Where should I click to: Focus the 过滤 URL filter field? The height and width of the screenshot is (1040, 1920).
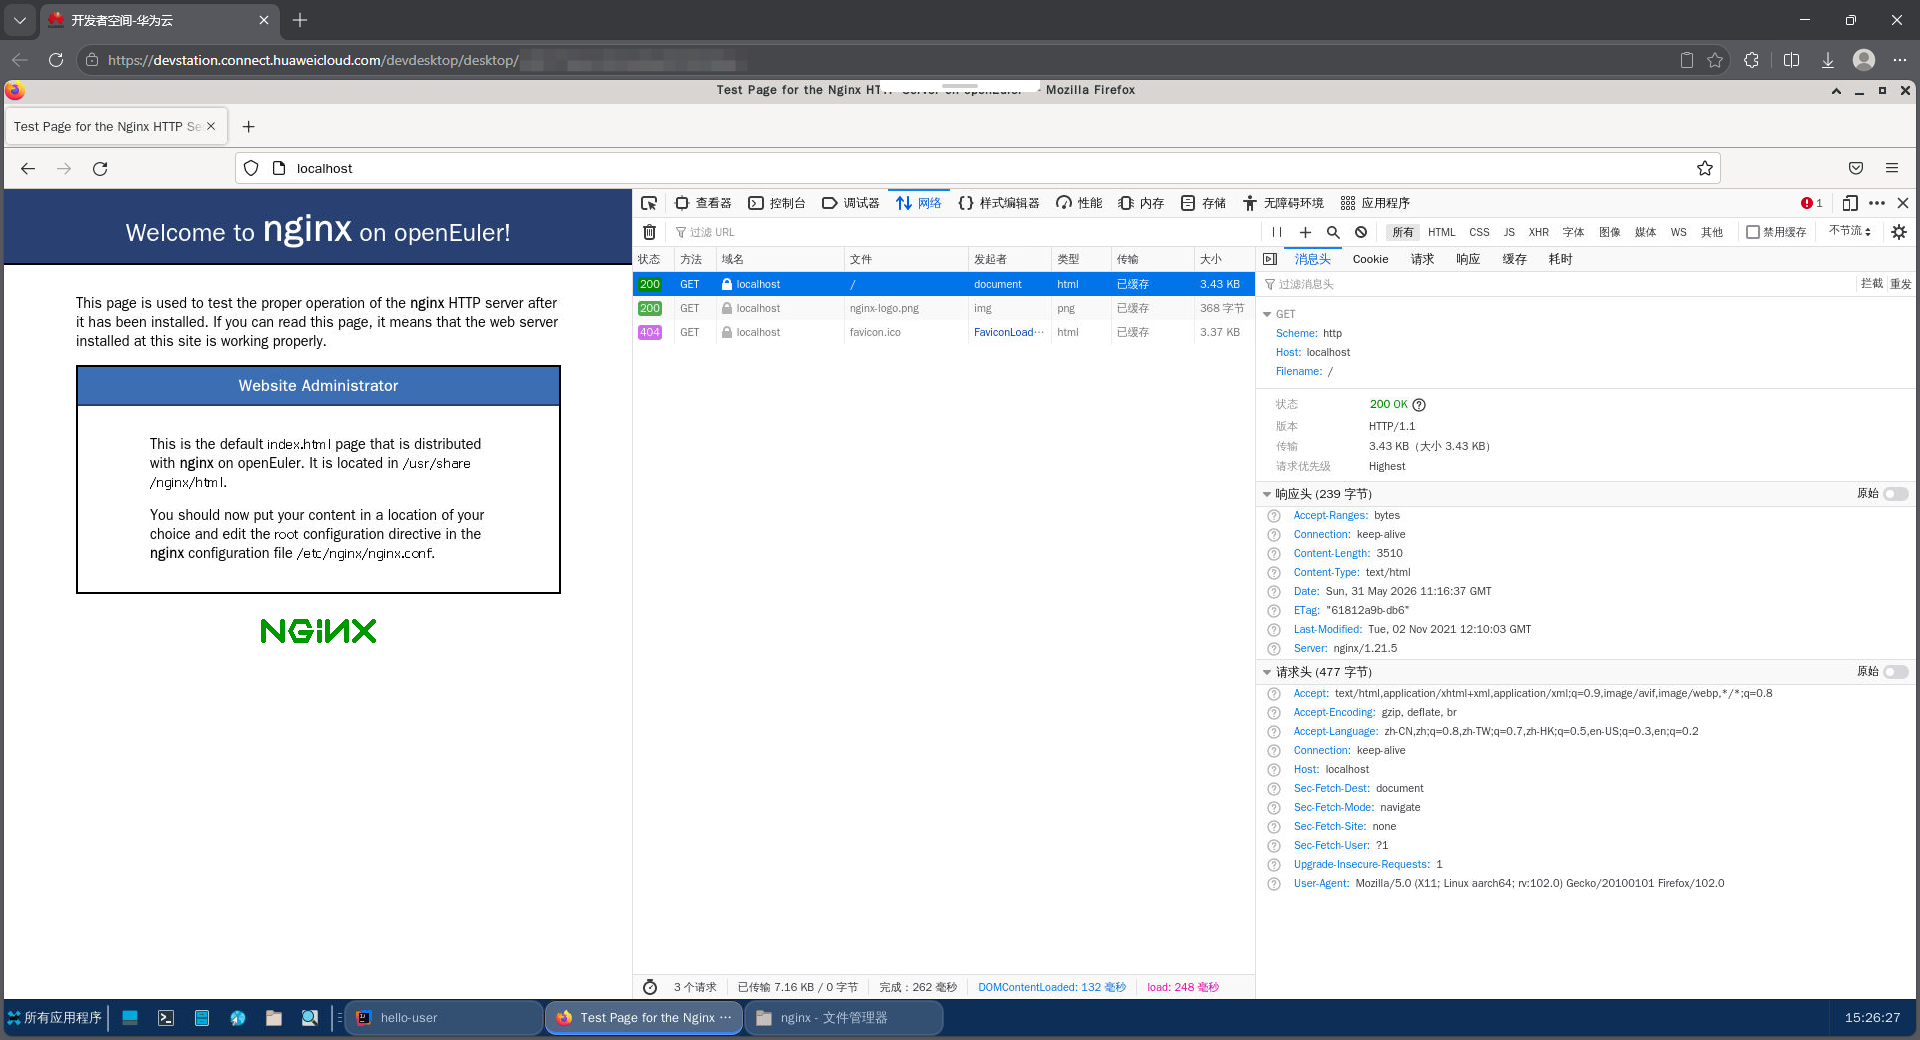tap(965, 232)
